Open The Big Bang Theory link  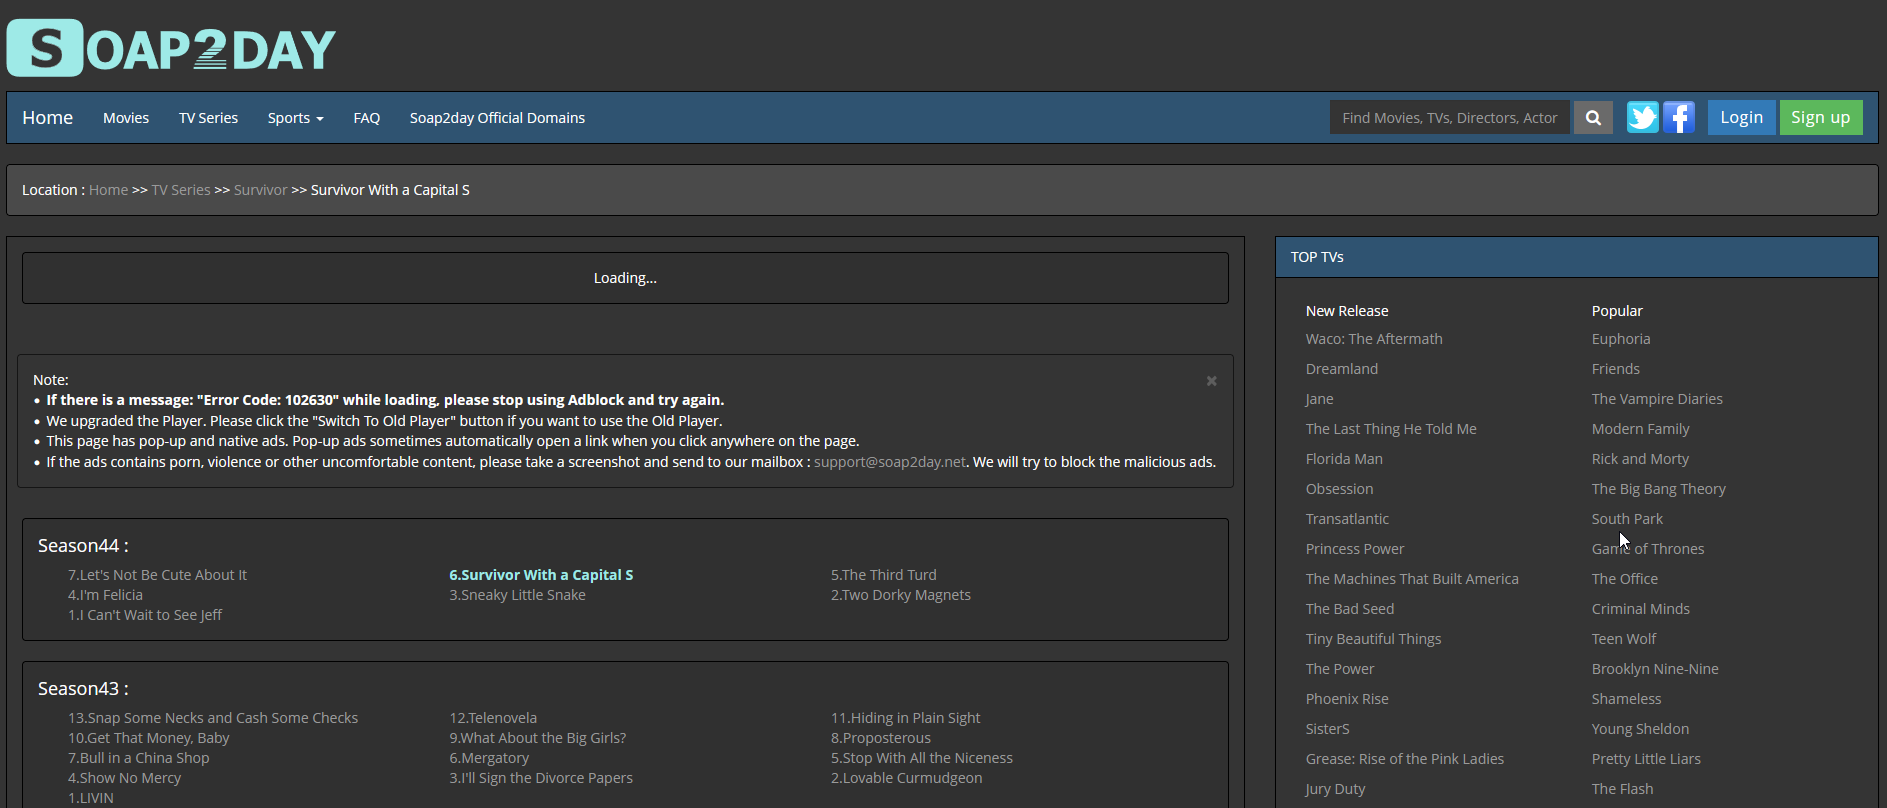click(x=1659, y=489)
